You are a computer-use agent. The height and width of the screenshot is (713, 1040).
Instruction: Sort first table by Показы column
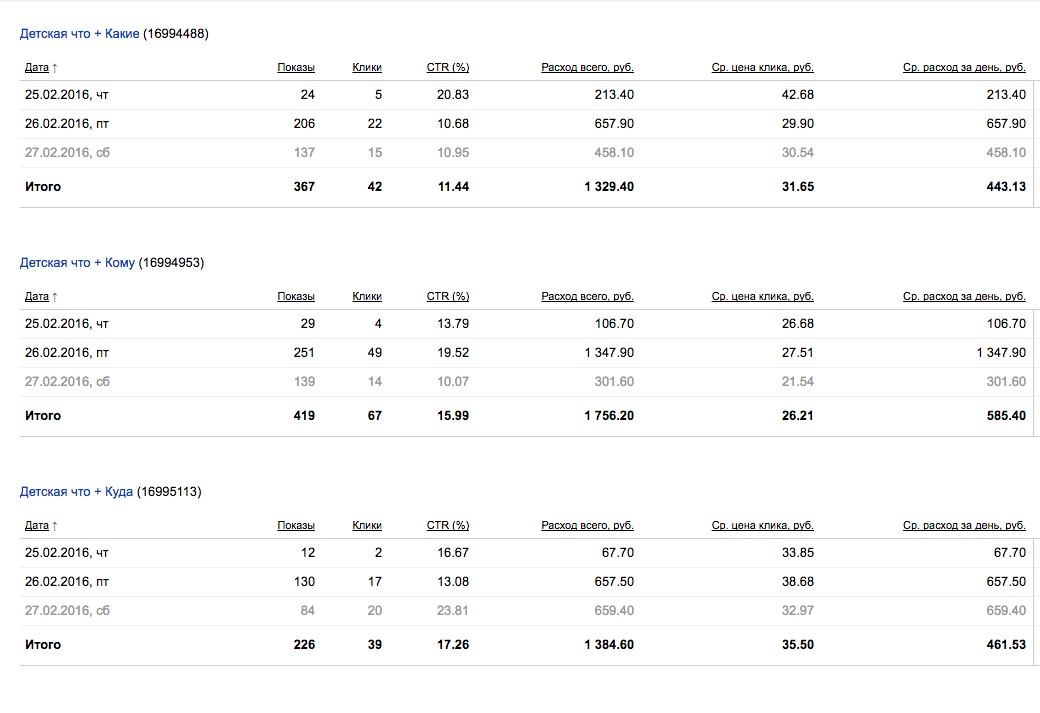click(x=296, y=67)
